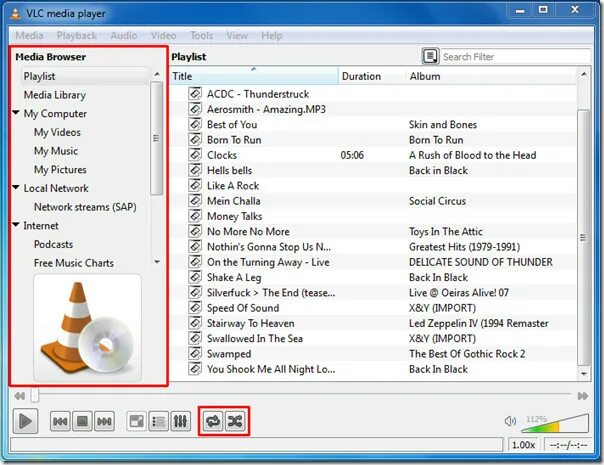The height and width of the screenshot is (465, 604).
Task: Focus the Search Filter field
Action: click(515, 57)
